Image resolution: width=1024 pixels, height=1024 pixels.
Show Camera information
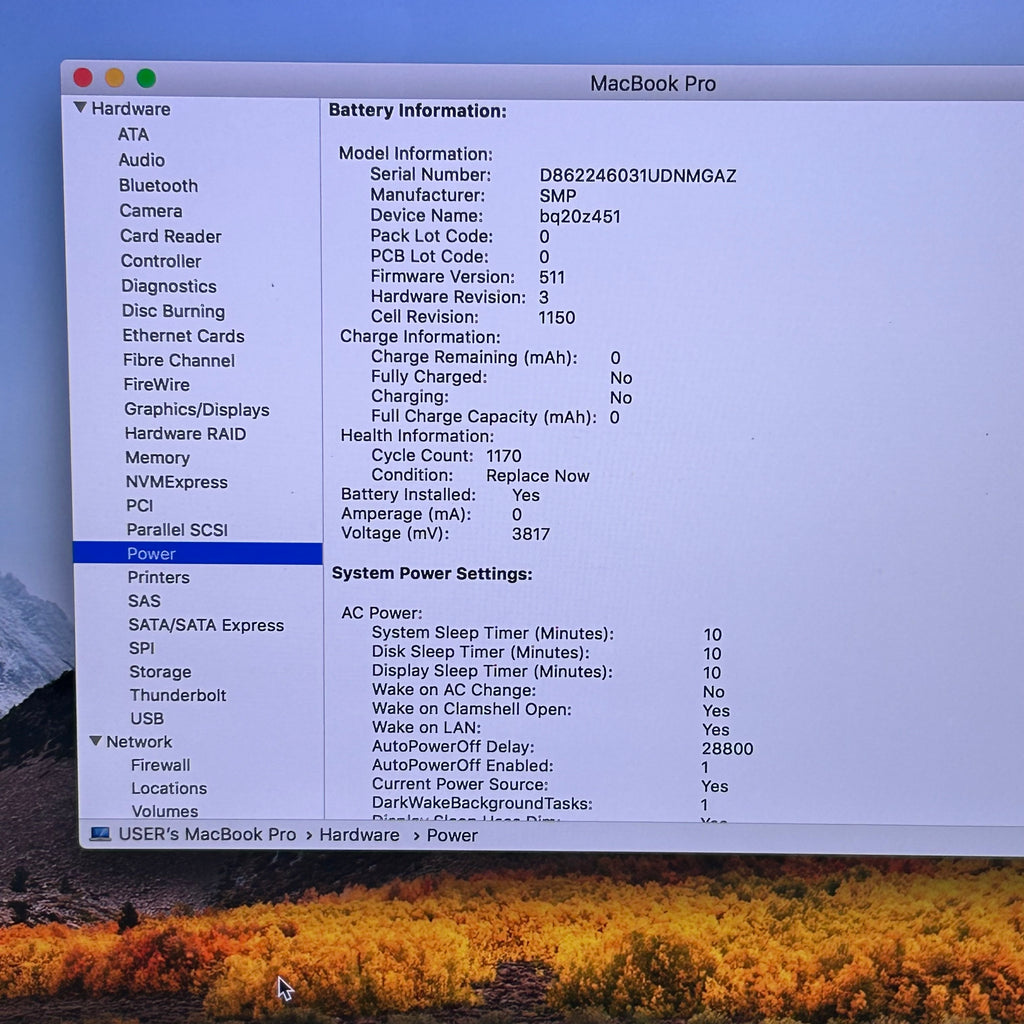[x=151, y=211]
